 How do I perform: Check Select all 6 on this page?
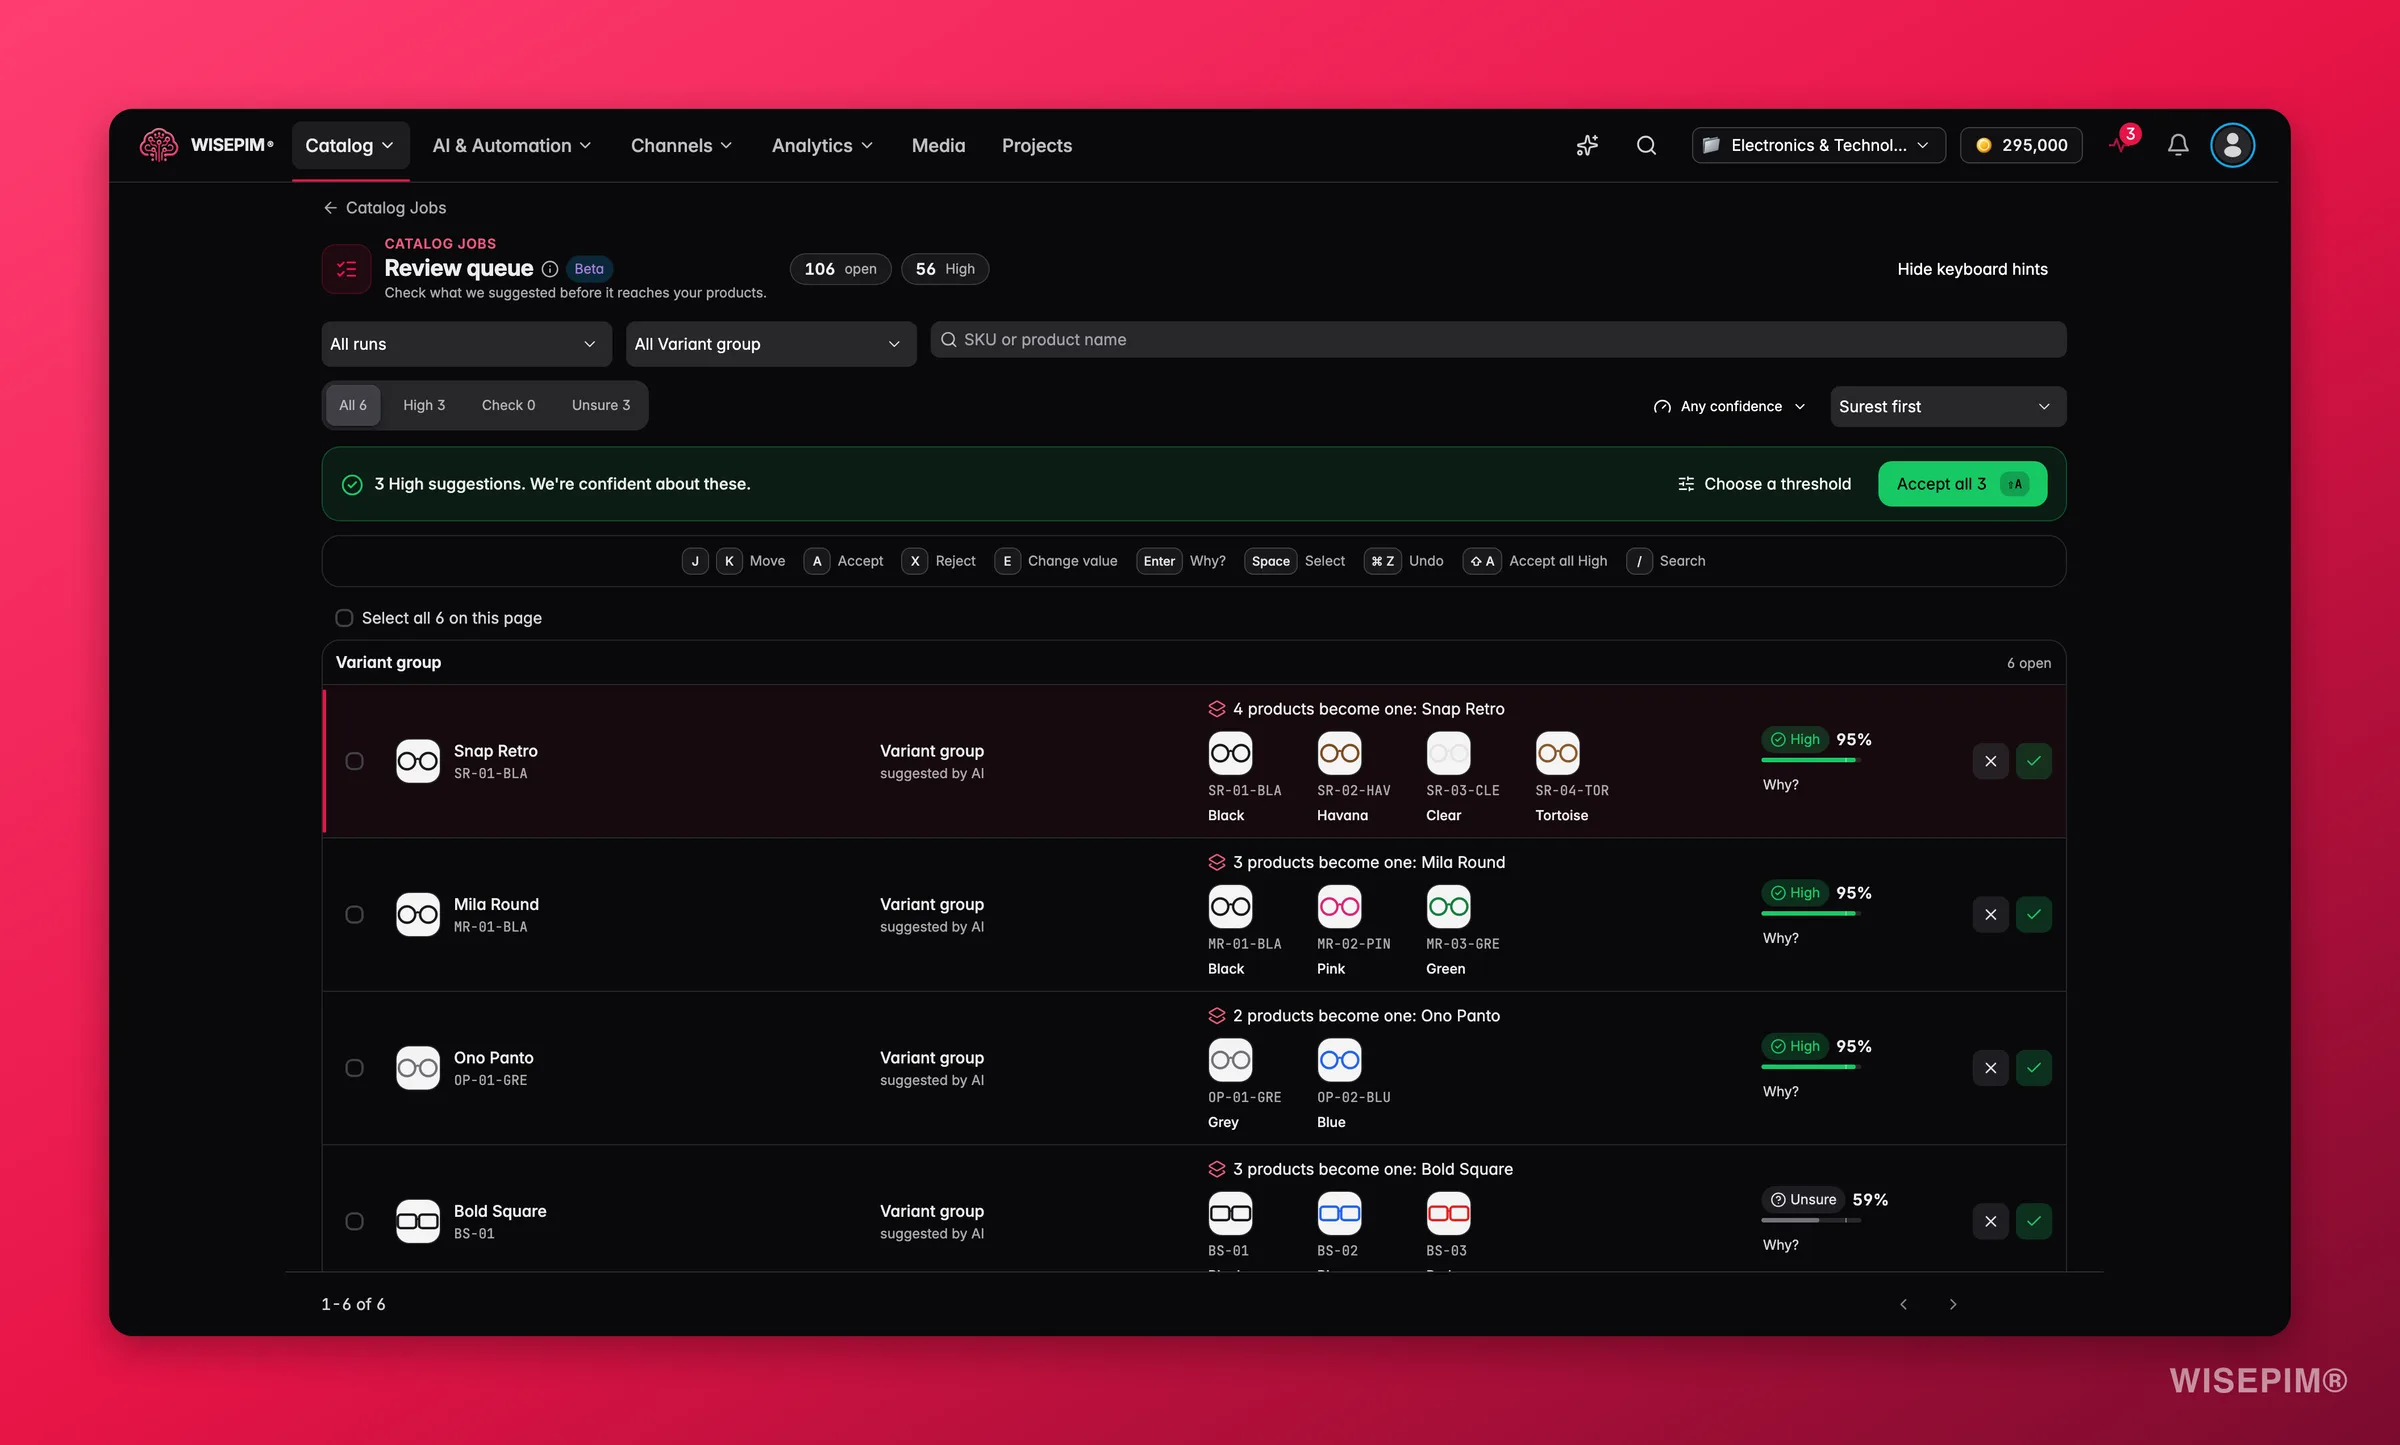344,618
